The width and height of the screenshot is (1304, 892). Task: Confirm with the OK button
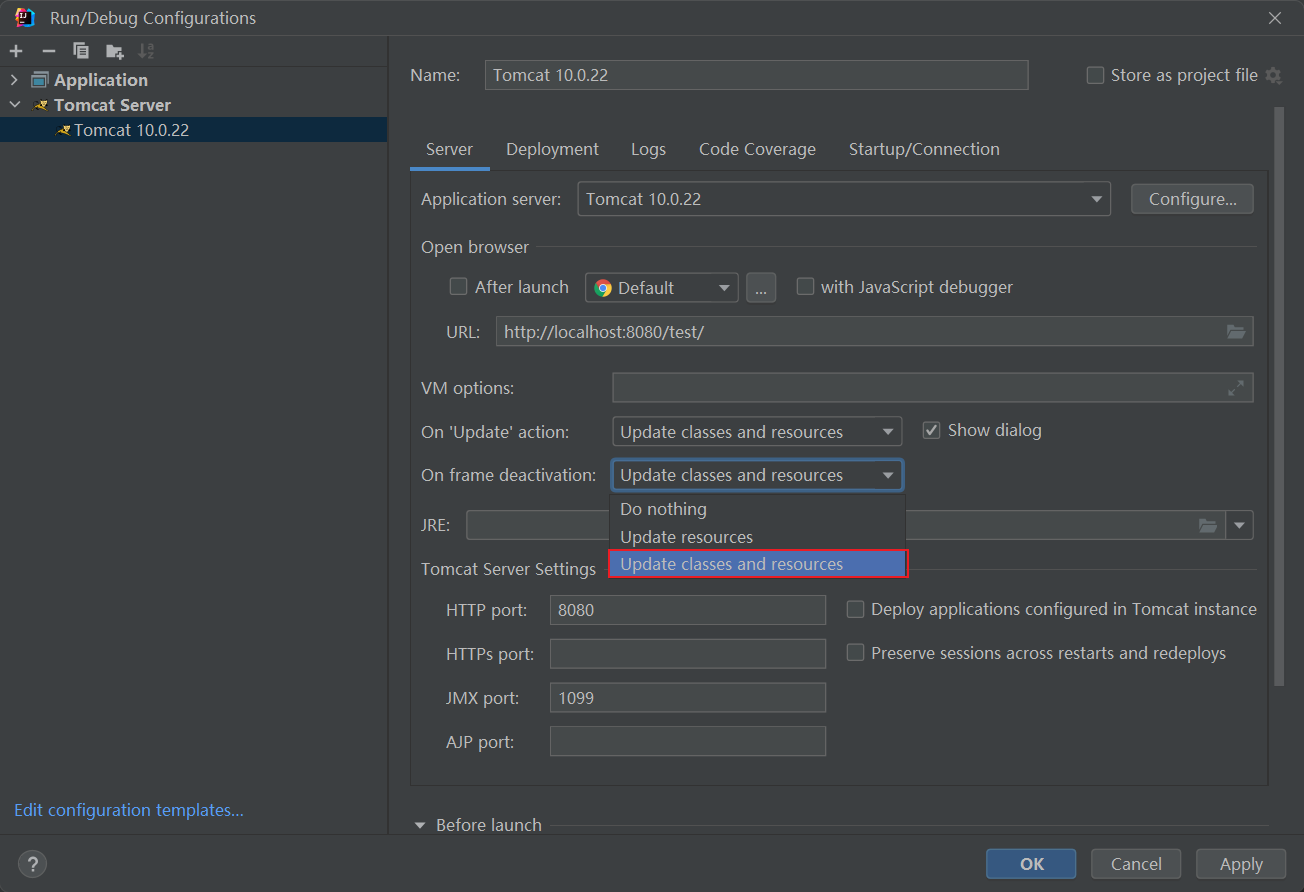click(x=1031, y=864)
